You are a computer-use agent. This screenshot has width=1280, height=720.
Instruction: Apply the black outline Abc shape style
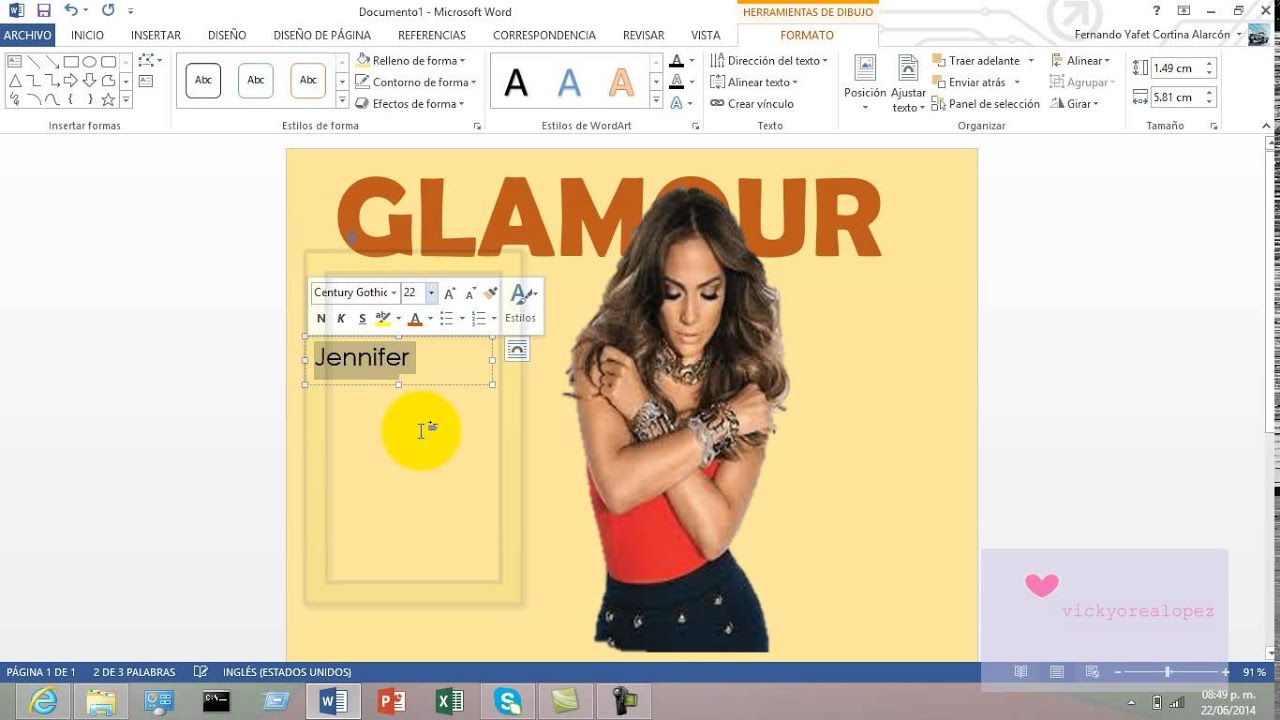[x=203, y=80]
